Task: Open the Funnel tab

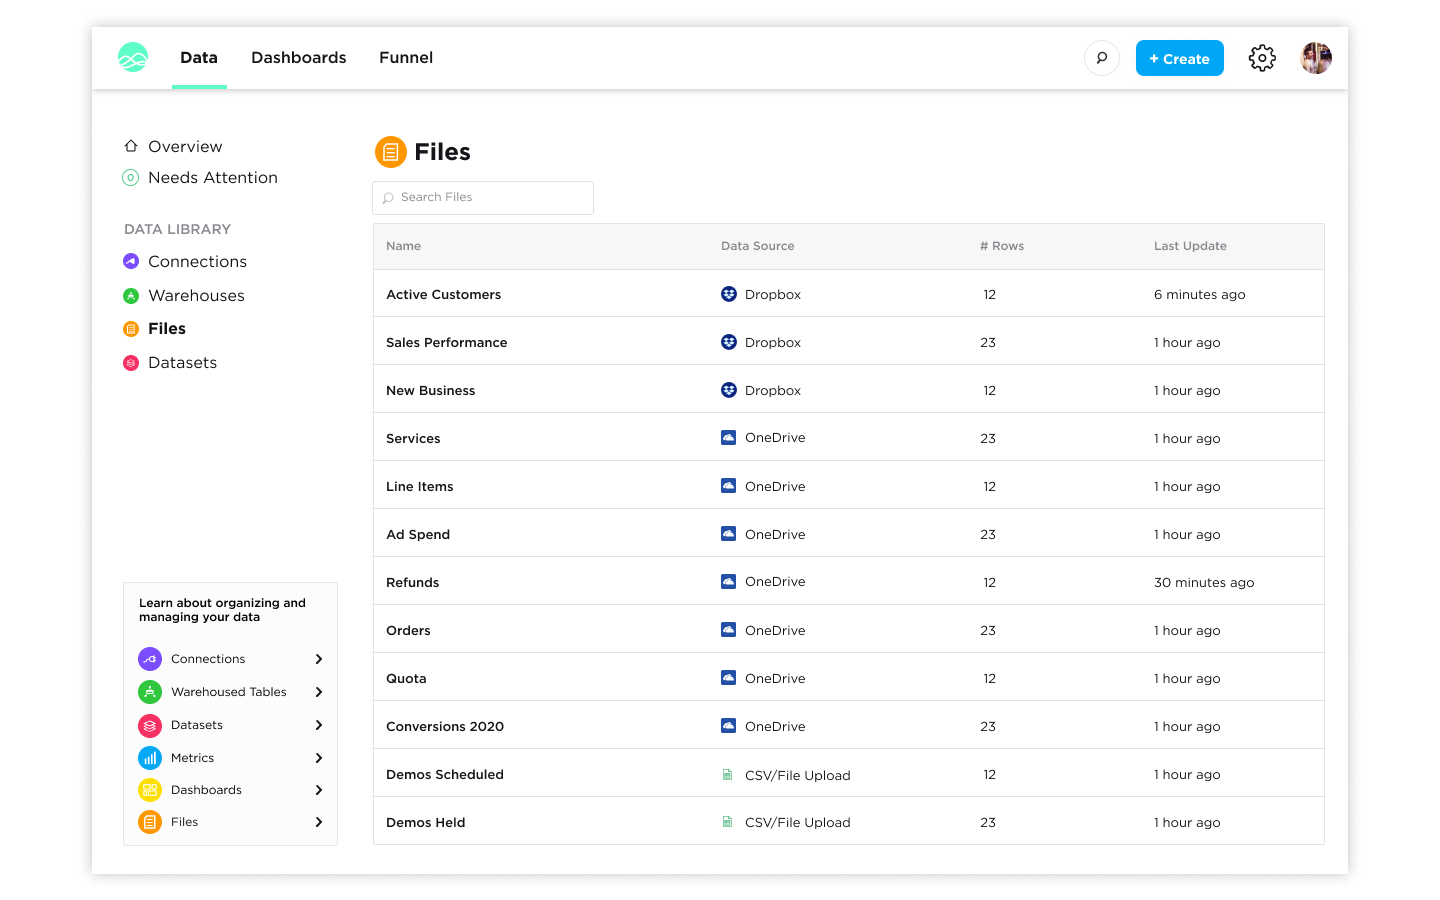Action: tap(406, 58)
